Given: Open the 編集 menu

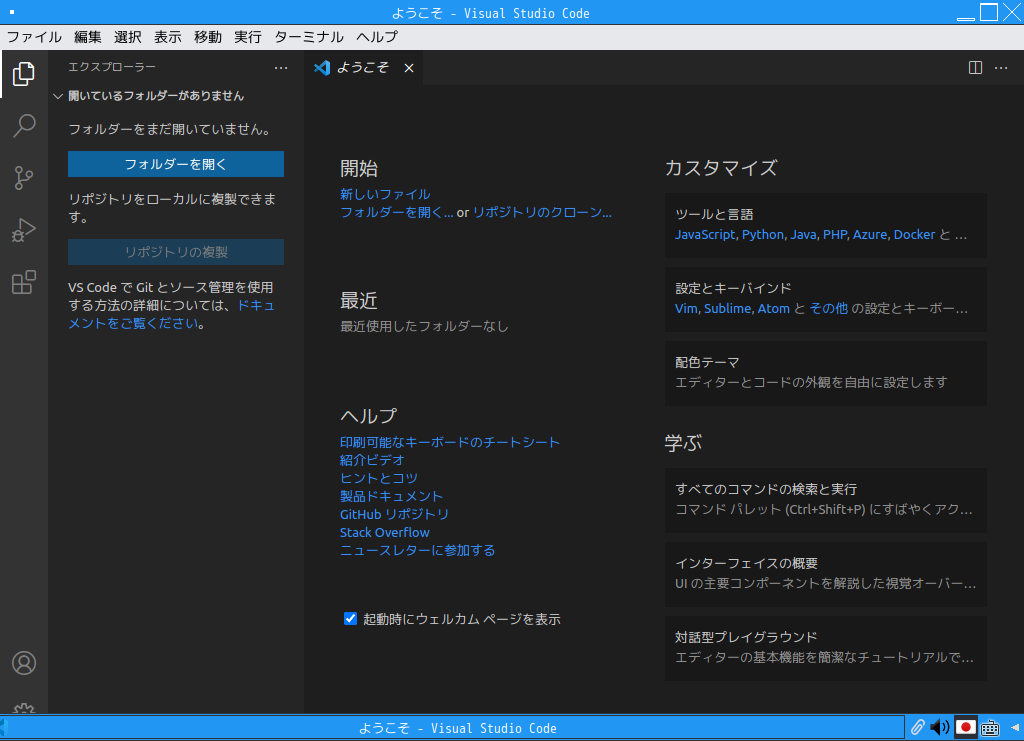Looking at the screenshot, I should [x=88, y=37].
